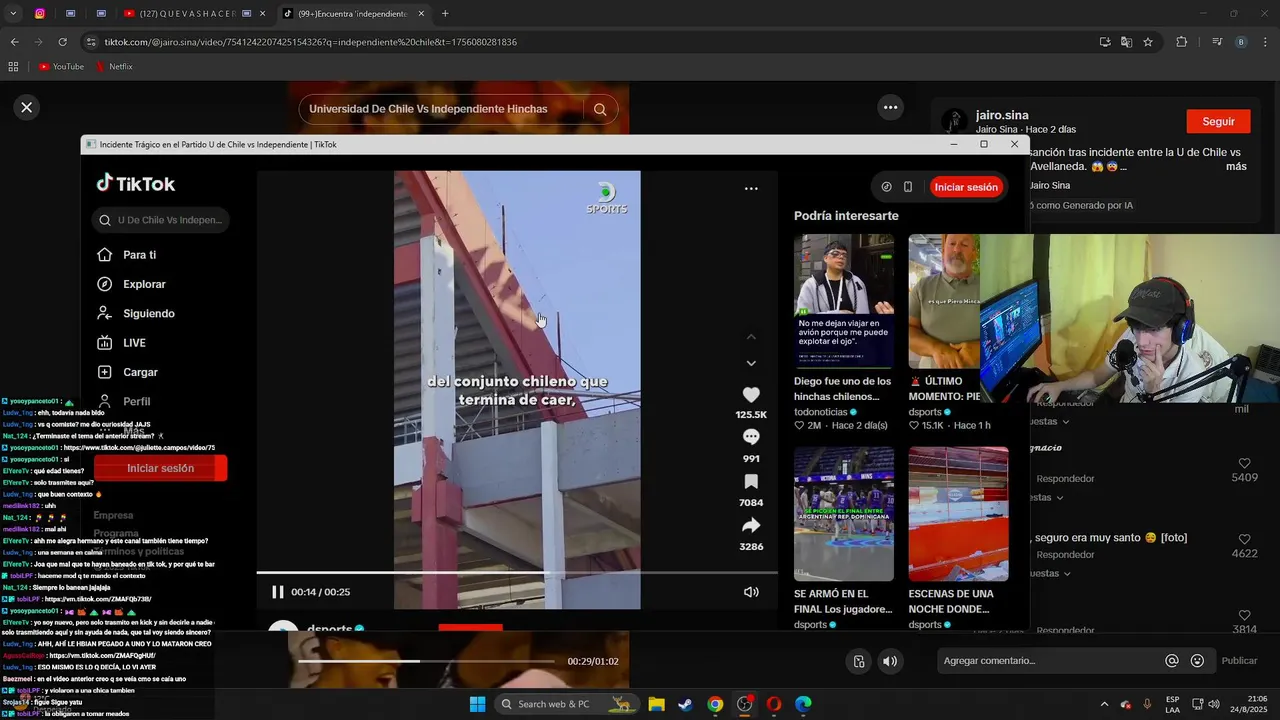Viewport: 1280px width, 720px height.
Task: Go to previous video with up chevron
Action: [751, 337]
